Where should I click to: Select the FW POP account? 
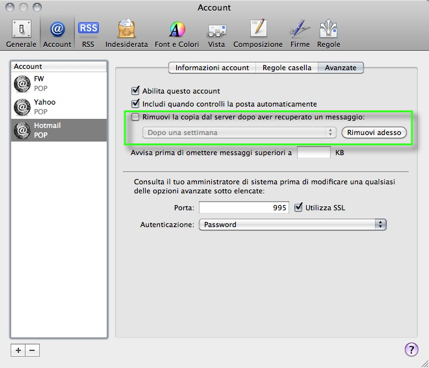click(x=59, y=84)
